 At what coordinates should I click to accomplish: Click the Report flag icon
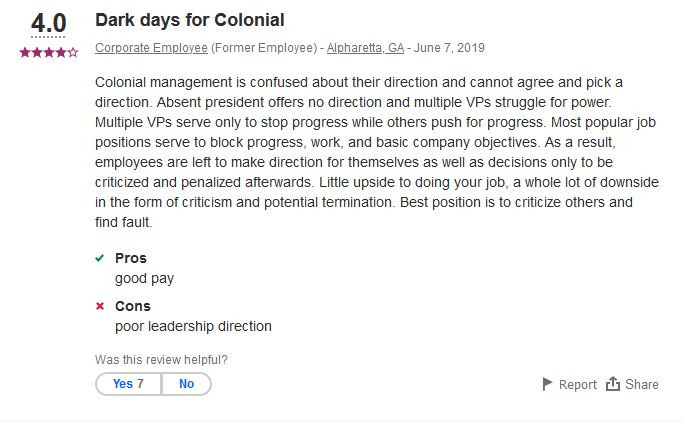547,384
